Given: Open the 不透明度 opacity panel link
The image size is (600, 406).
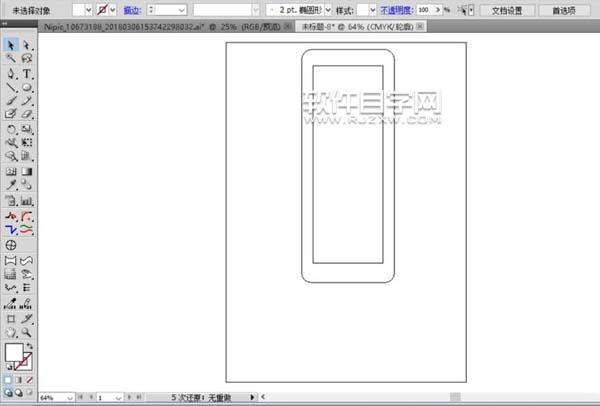Looking at the screenshot, I should coord(397,10).
